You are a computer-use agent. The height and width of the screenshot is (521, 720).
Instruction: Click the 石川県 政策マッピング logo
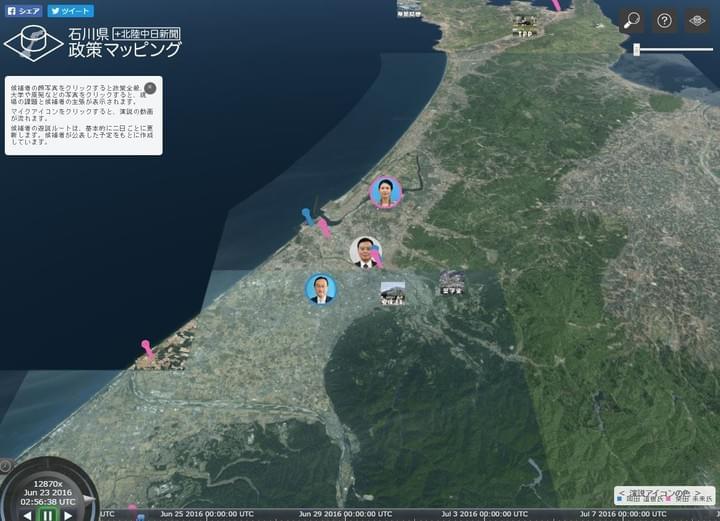[x=93, y=43]
